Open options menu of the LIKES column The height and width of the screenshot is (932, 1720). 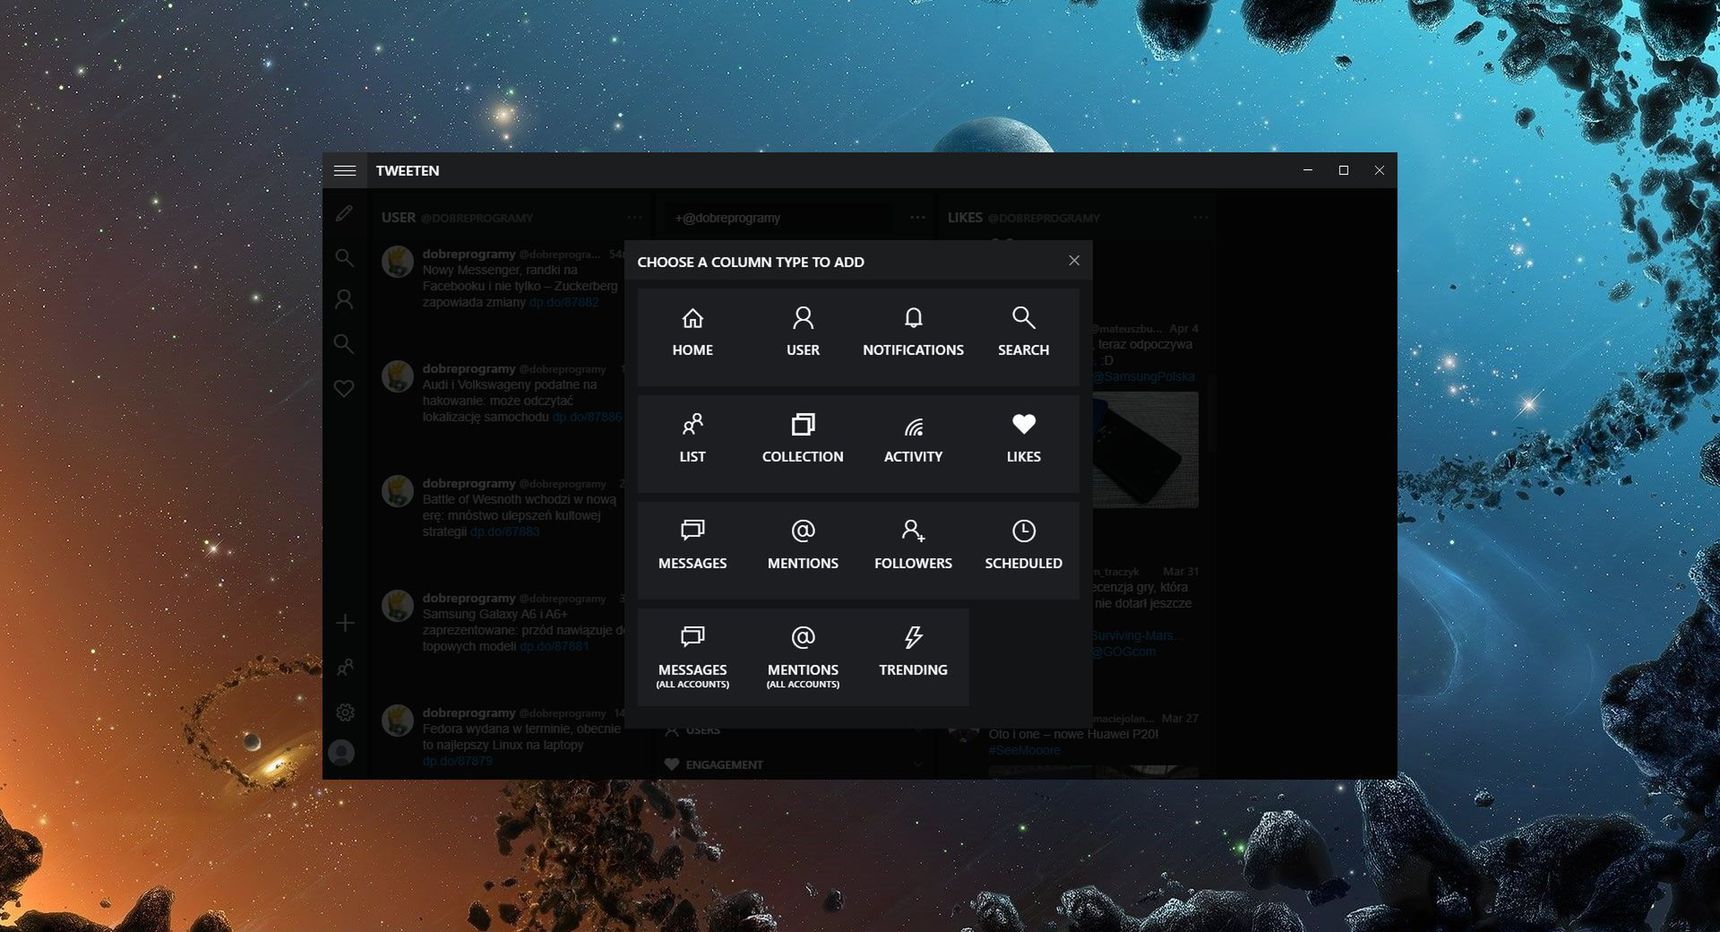[1200, 217]
